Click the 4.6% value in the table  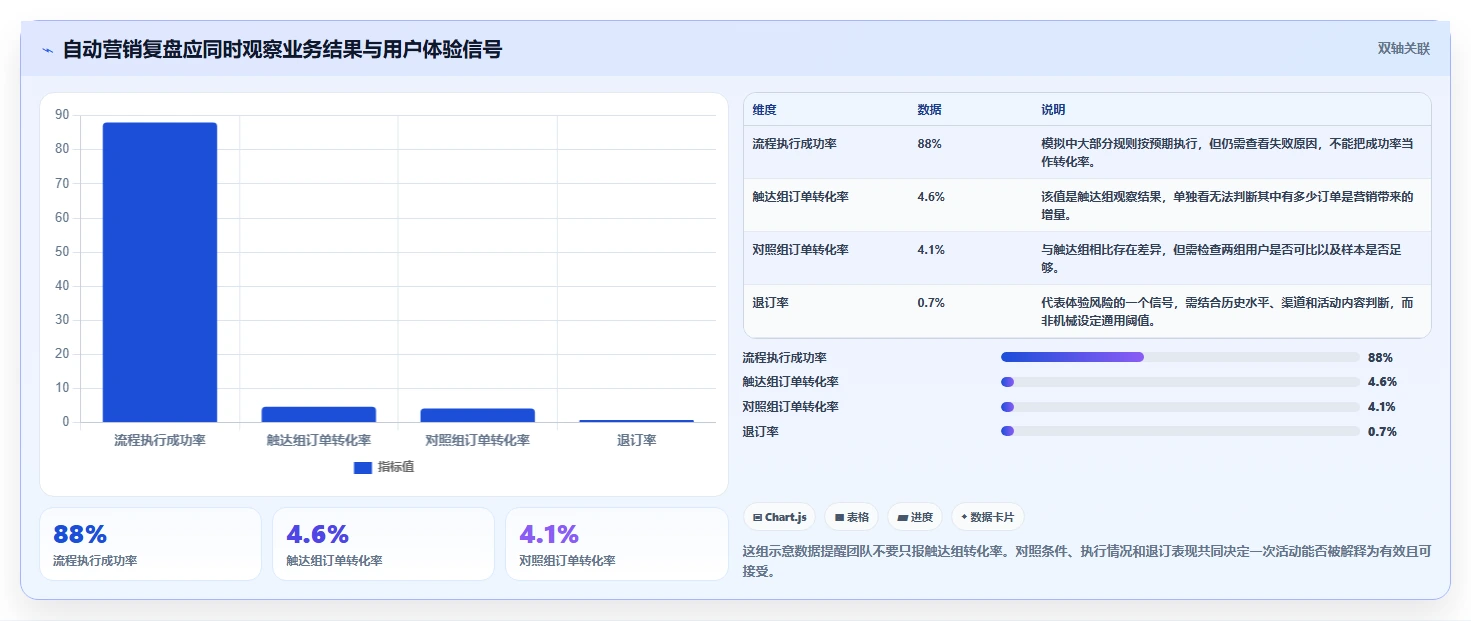[x=931, y=196]
